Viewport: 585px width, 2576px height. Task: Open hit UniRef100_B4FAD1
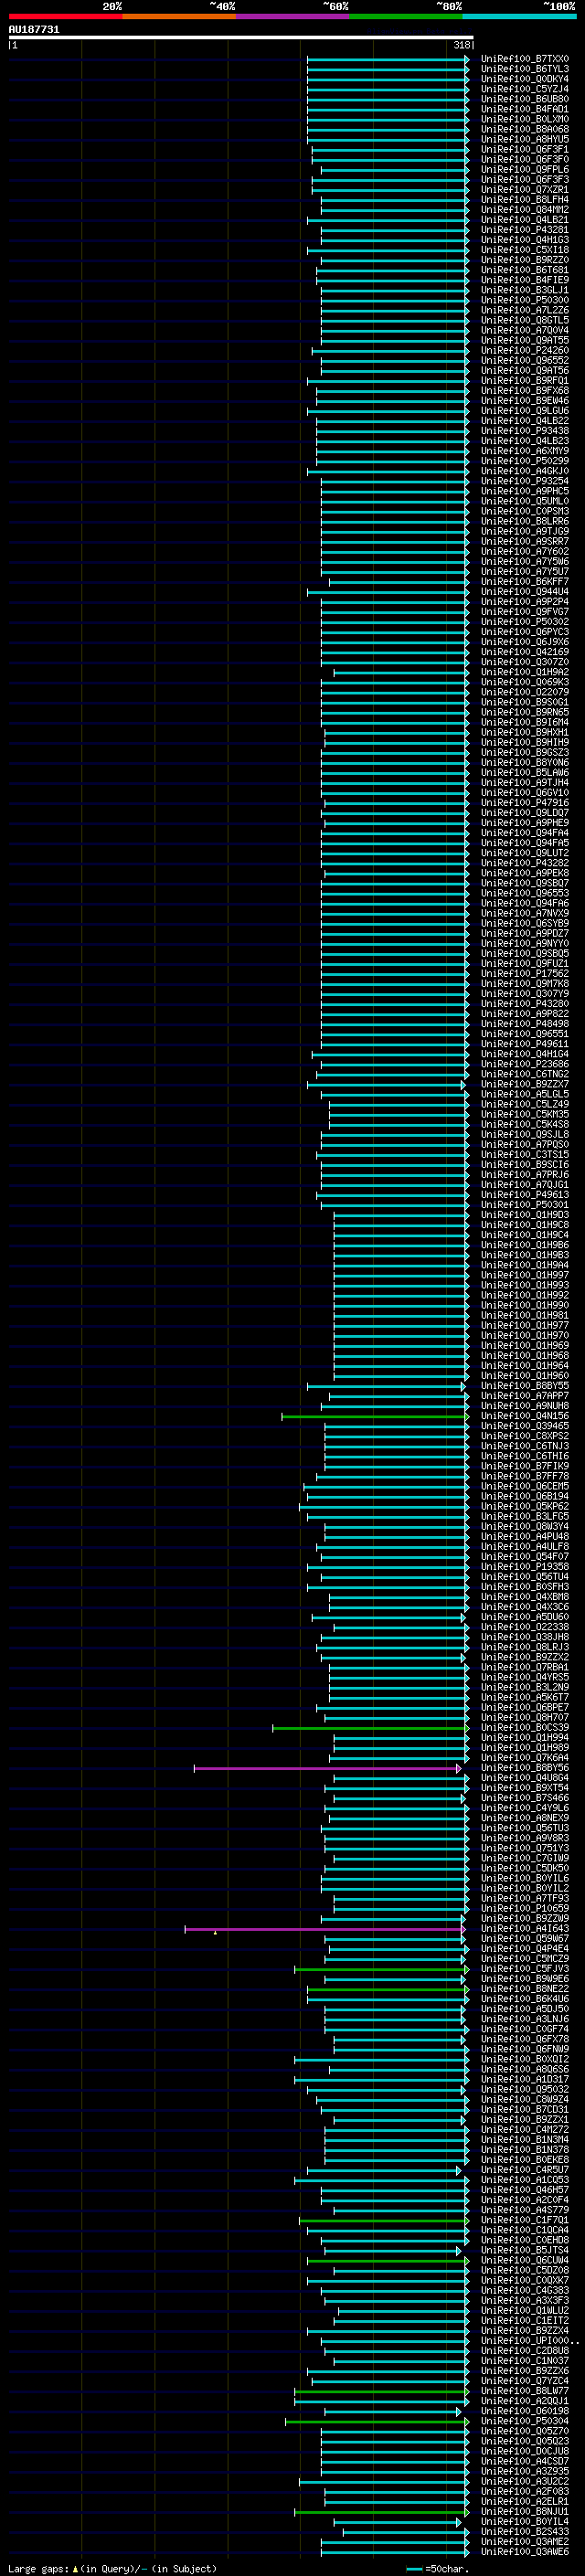(x=524, y=109)
